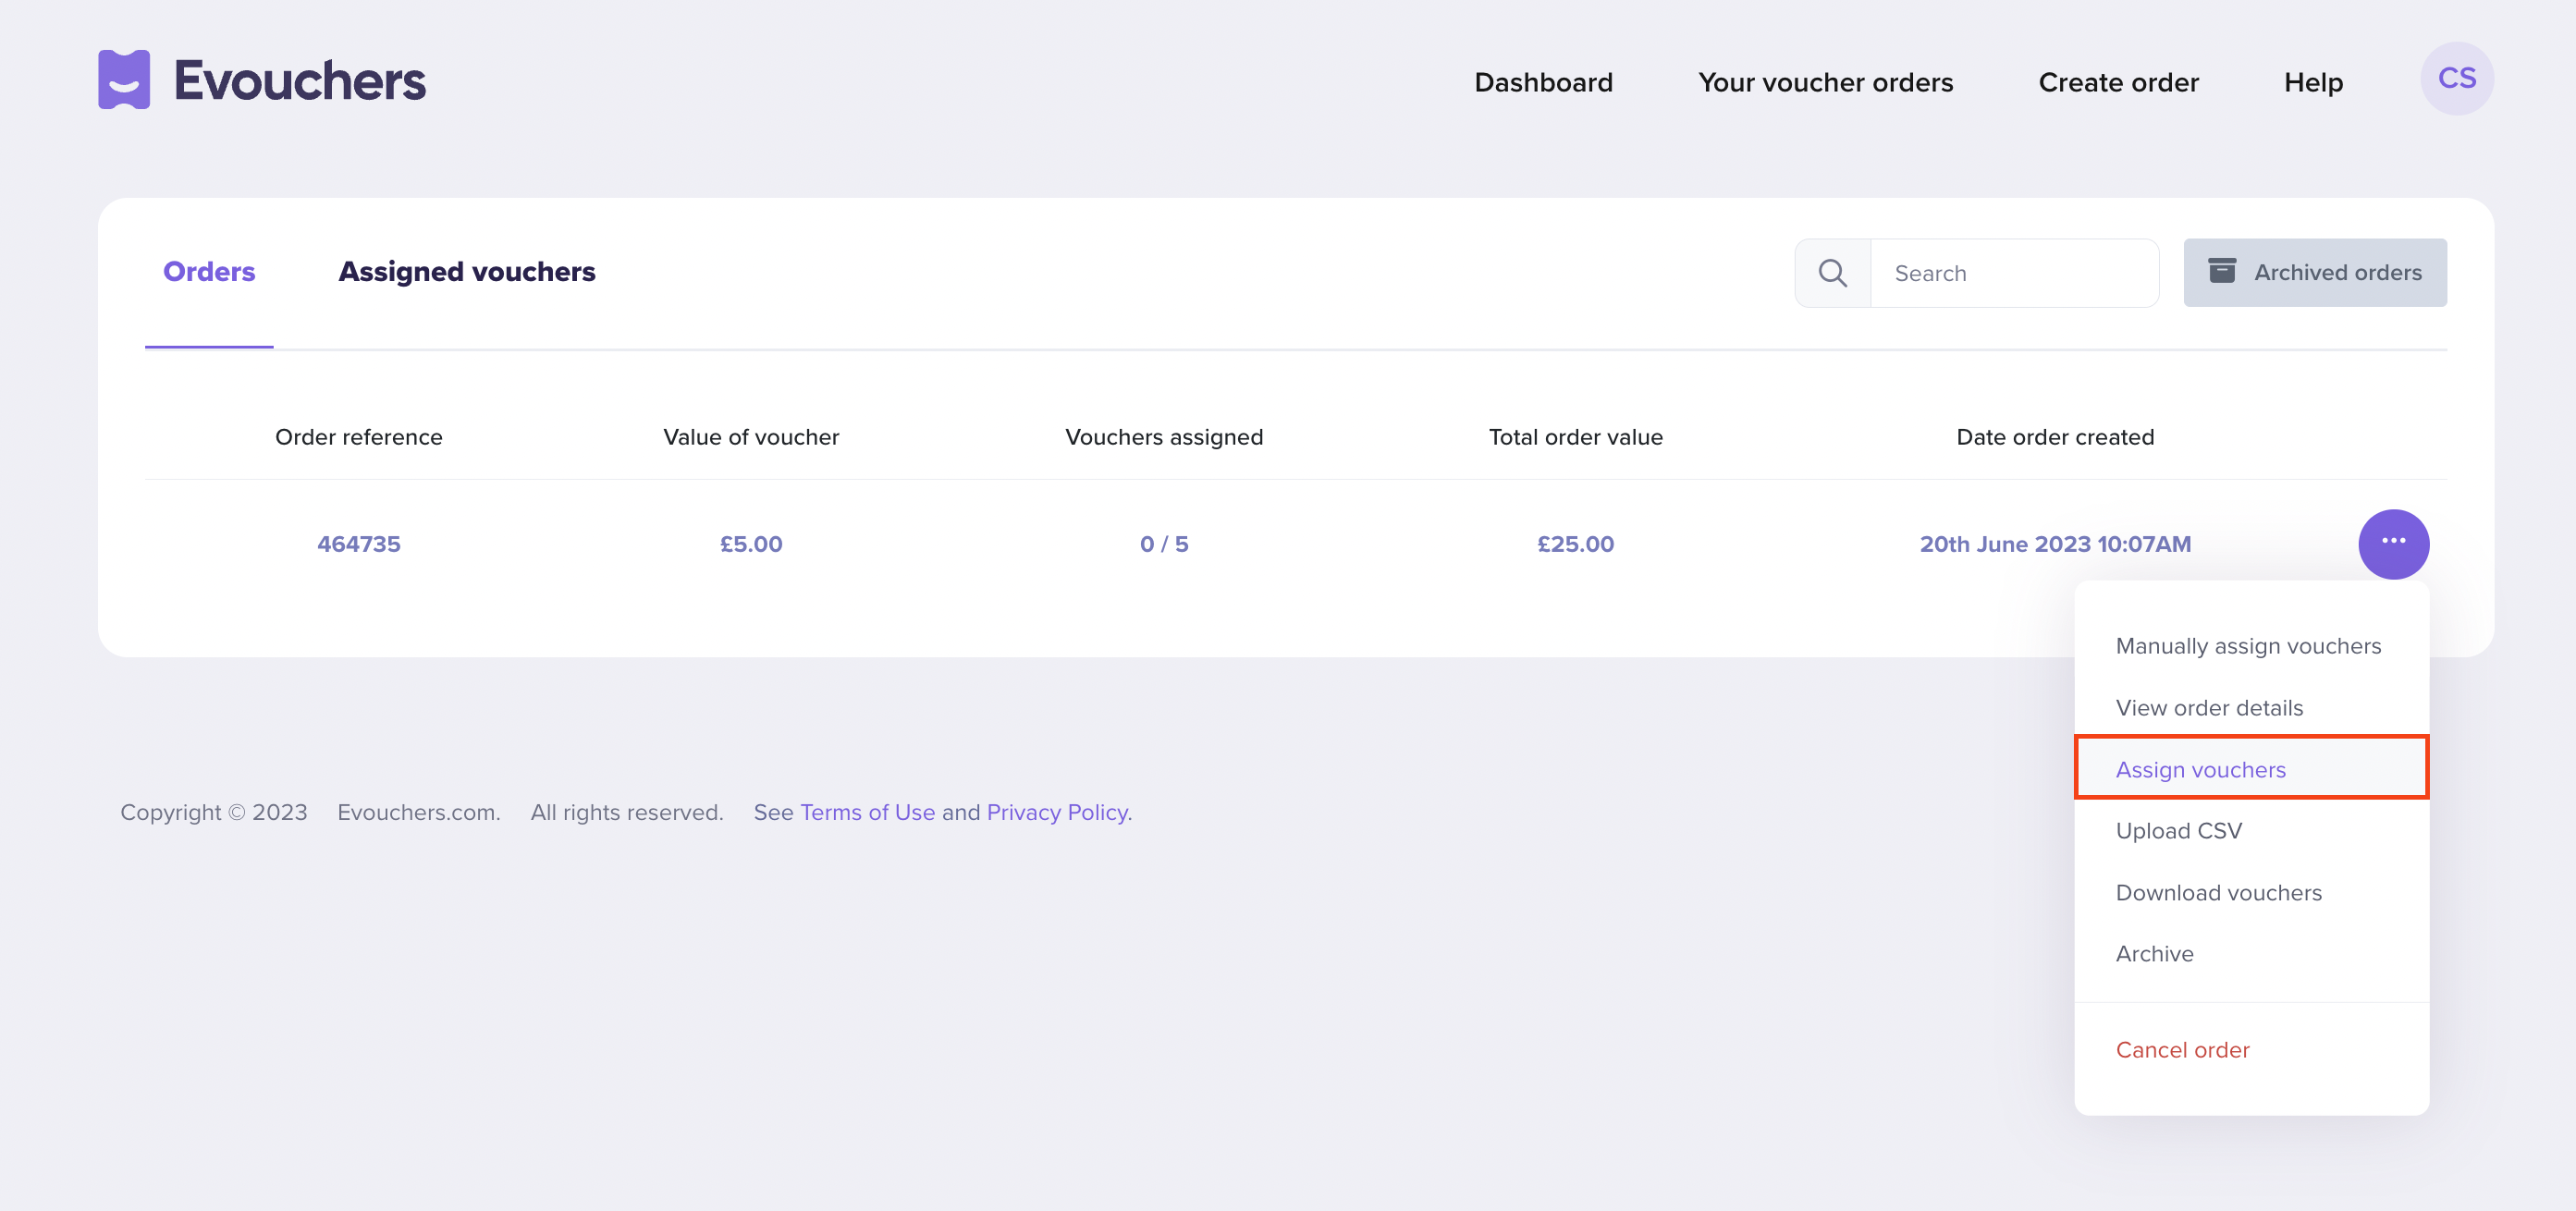Select Assign vouchers in dropdown menu
Image resolution: width=2576 pixels, height=1211 pixels.
[x=2251, y=769]
